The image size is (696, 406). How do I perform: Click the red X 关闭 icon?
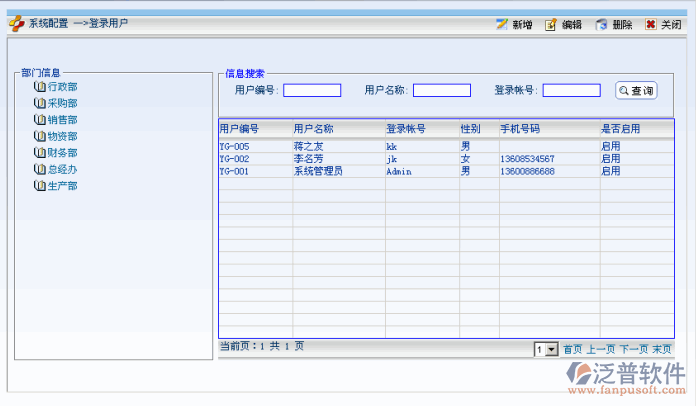650,24
